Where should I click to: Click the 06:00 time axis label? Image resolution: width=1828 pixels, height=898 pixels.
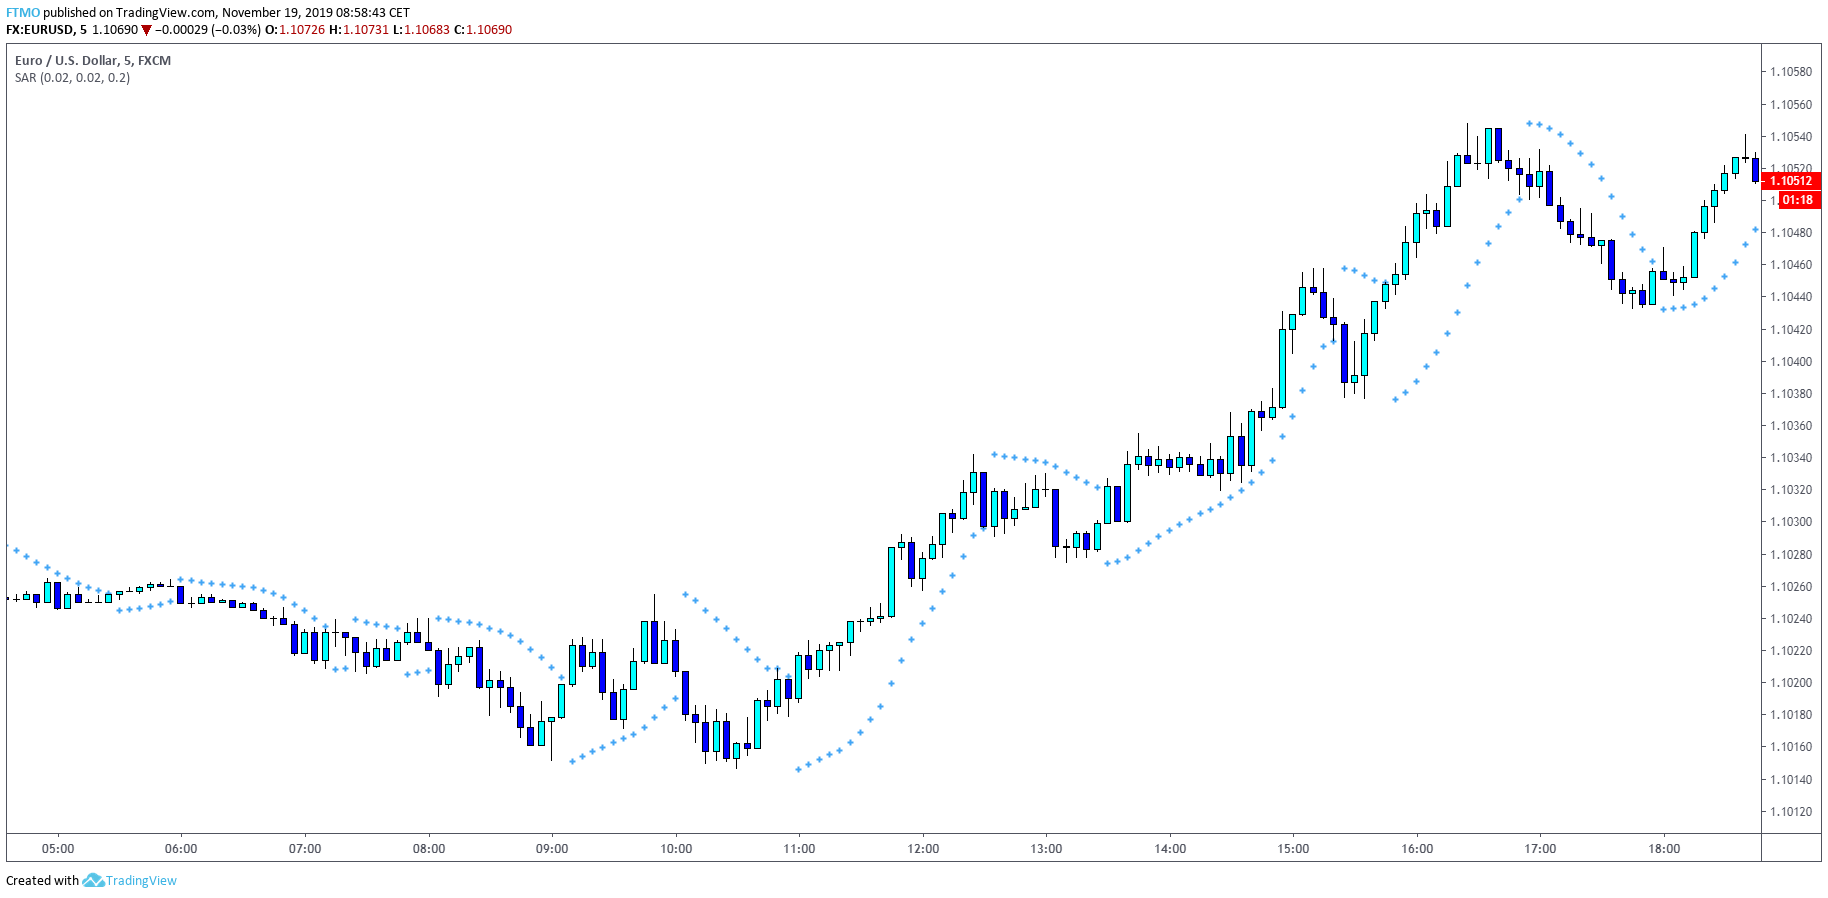pyautogui.click(x=181, y=848)
